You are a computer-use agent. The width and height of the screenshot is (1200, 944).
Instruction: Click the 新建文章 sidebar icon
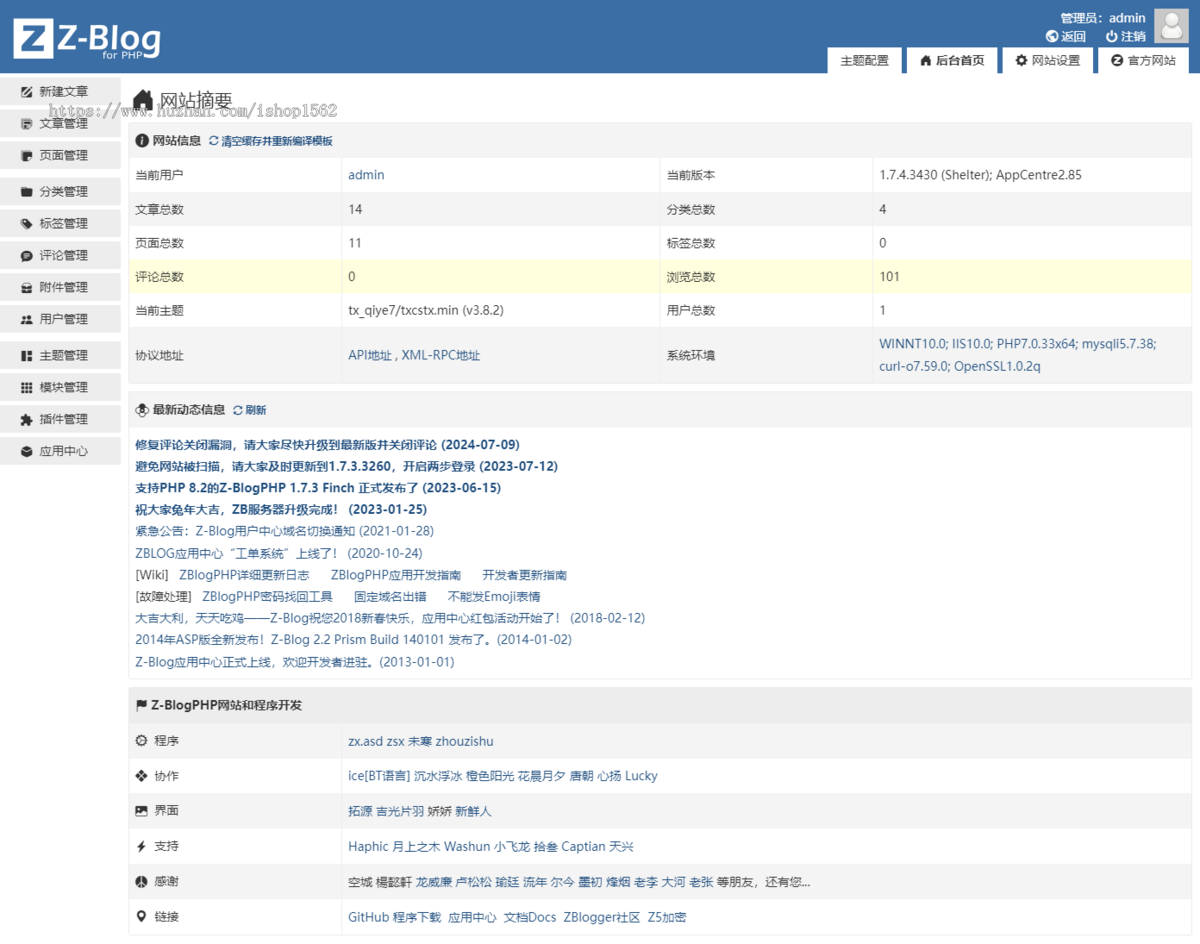(27, 91)
